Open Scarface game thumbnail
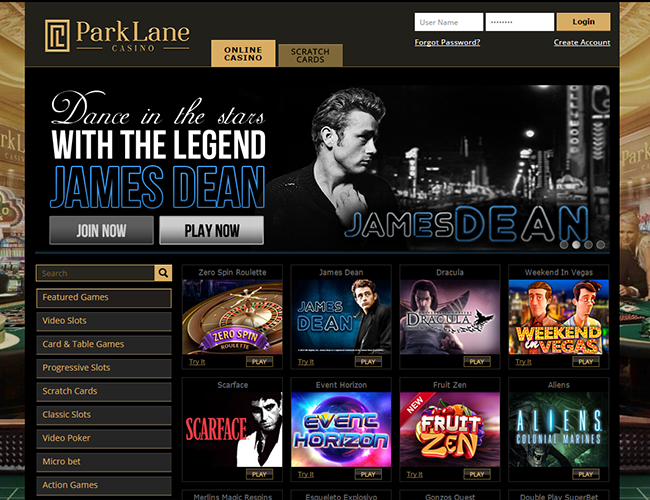650x500 pixels. [233, 430]
